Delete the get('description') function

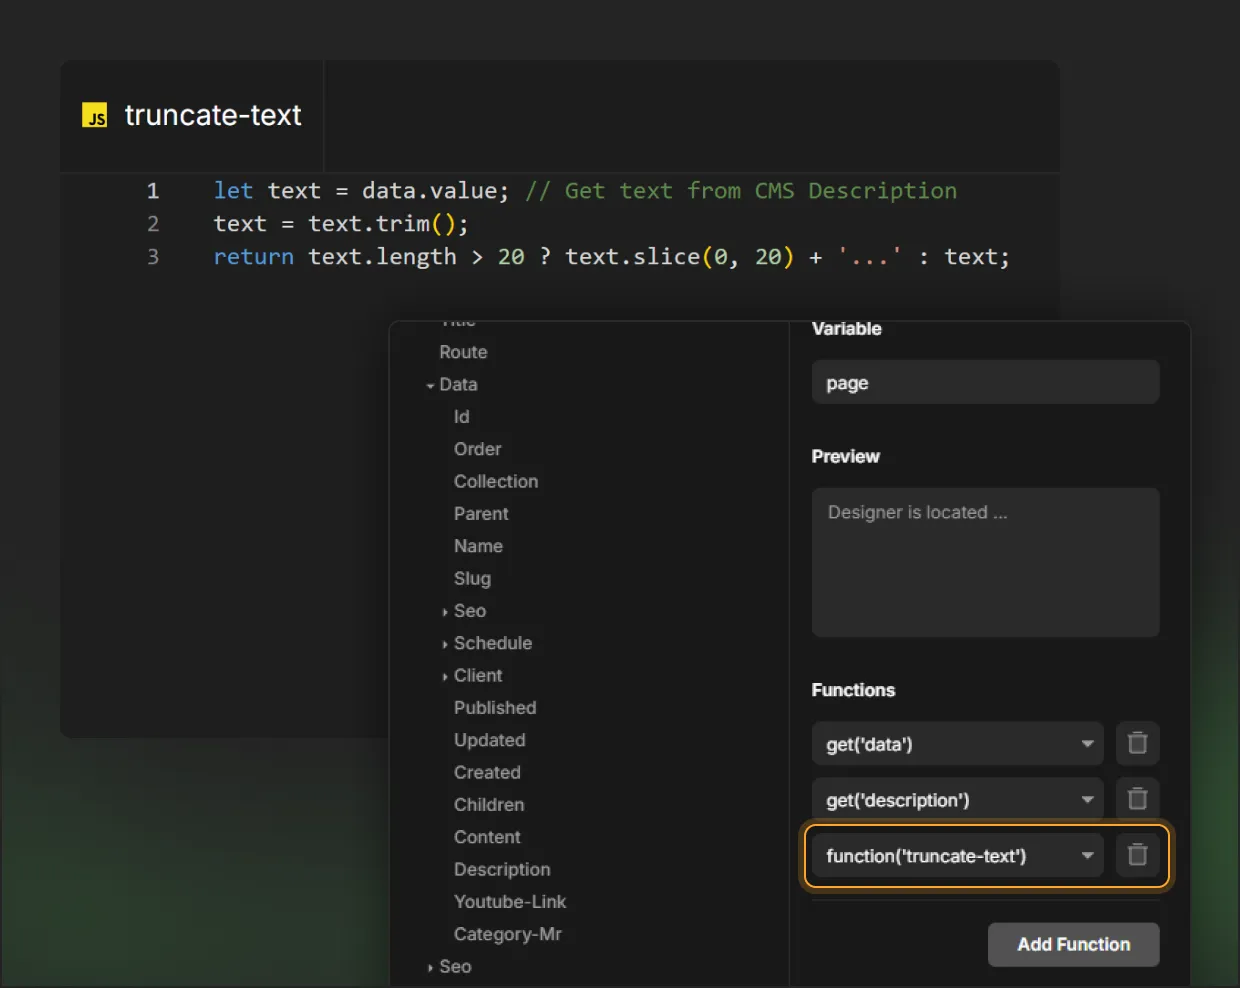[x=1137, y=799]
